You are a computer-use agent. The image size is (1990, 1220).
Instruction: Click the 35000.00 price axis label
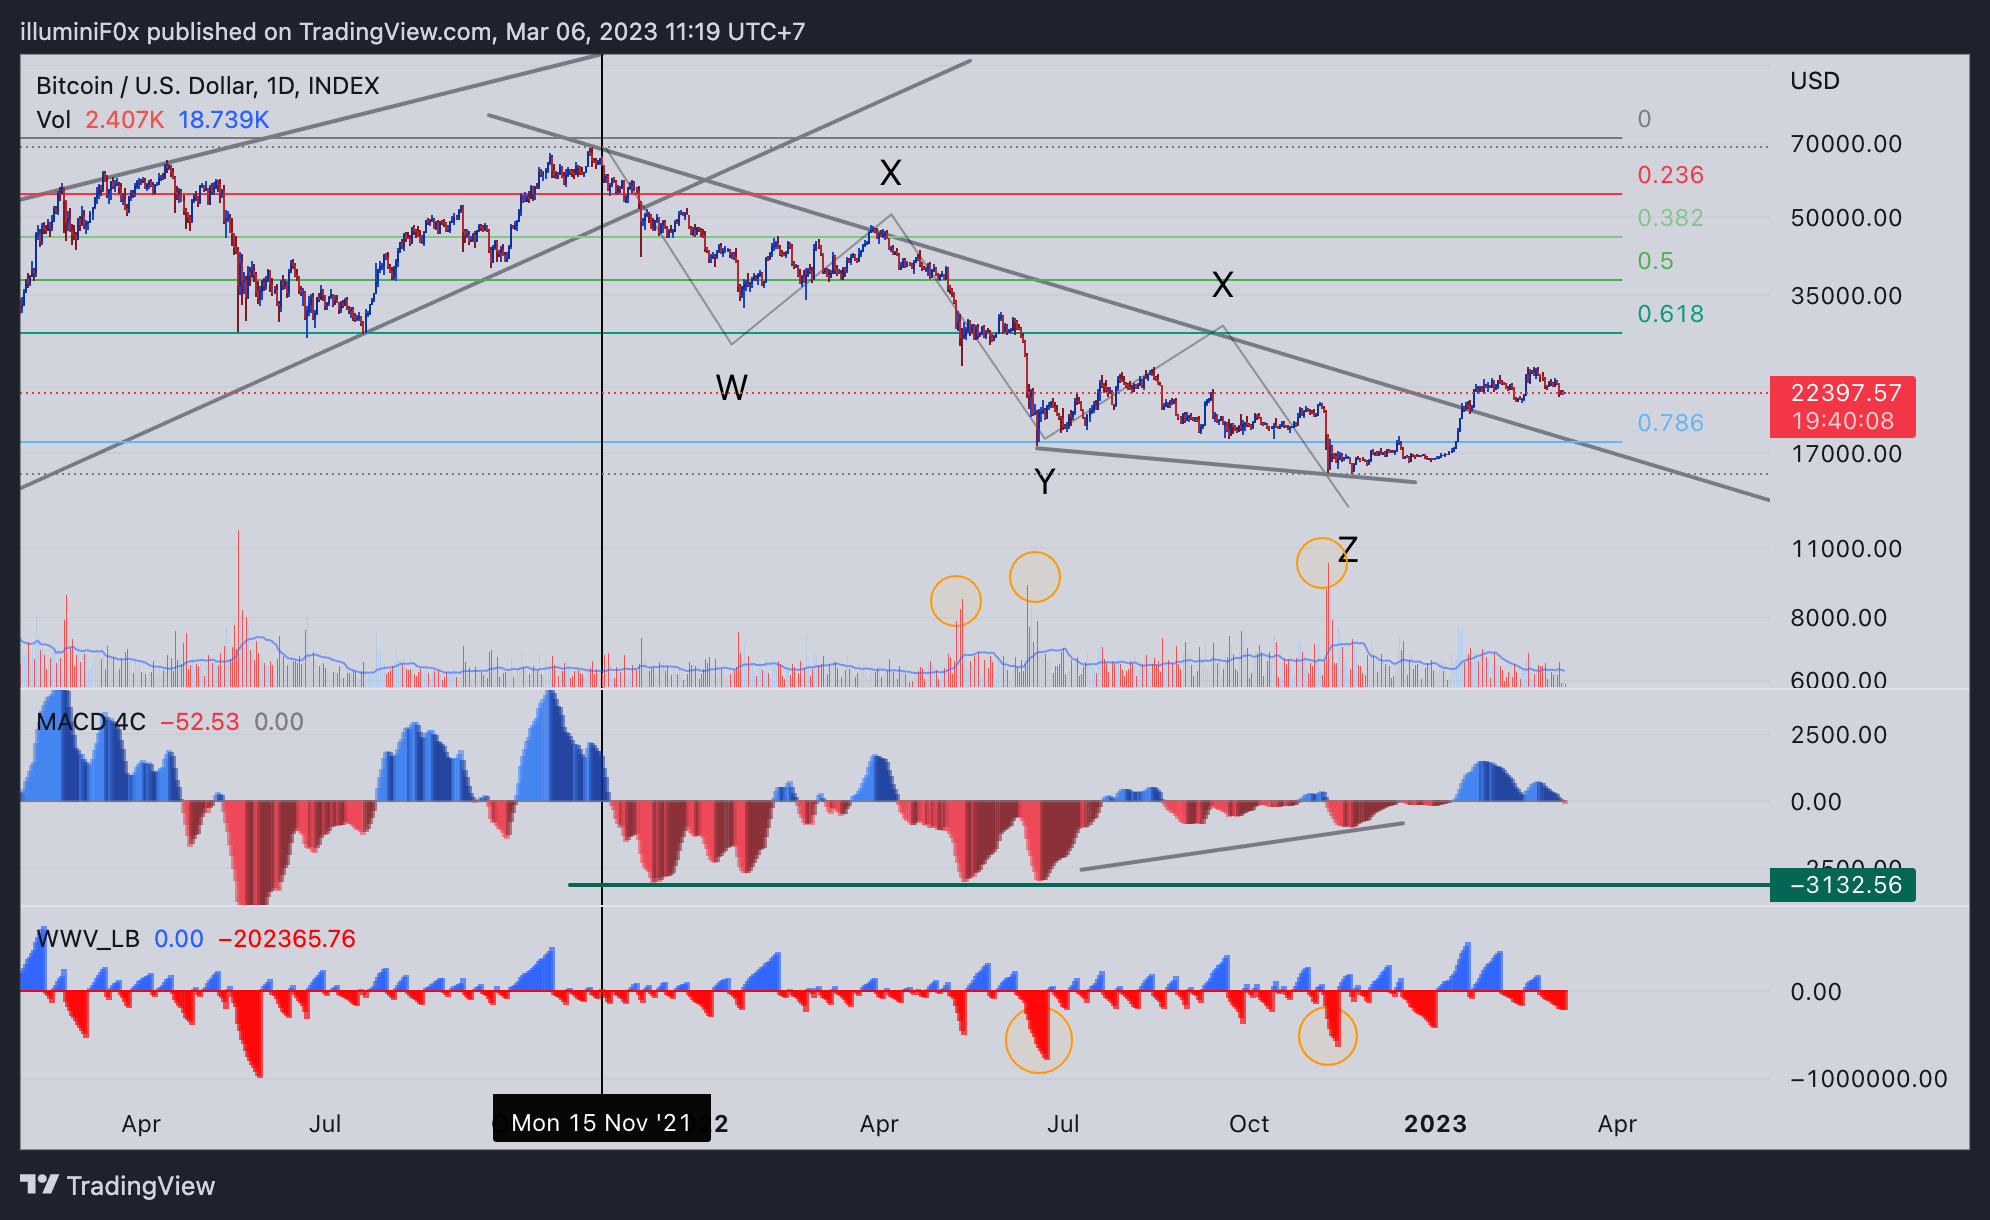click(x=1846, y=296)
